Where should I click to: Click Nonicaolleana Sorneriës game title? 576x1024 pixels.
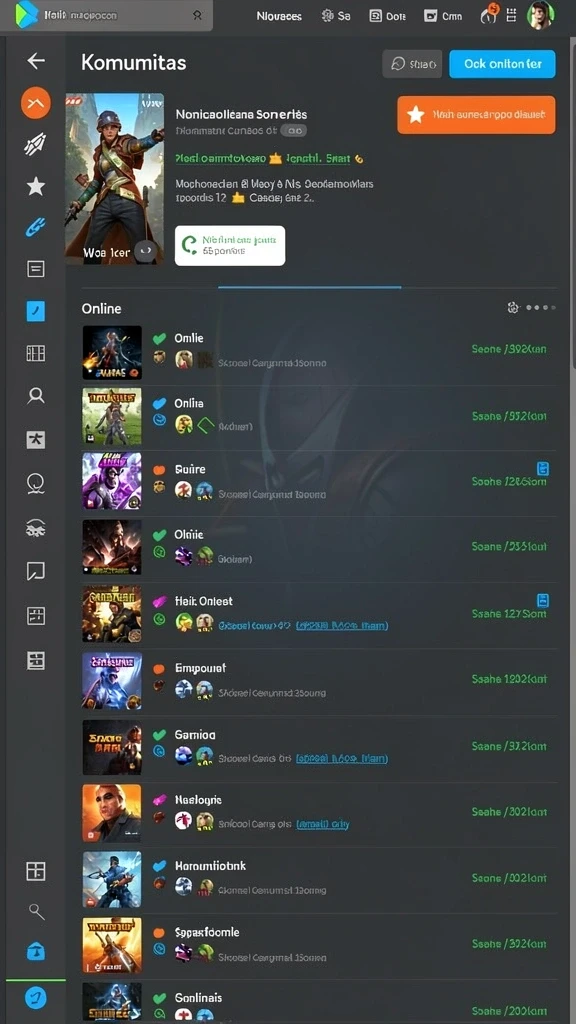tap(241, 114)
